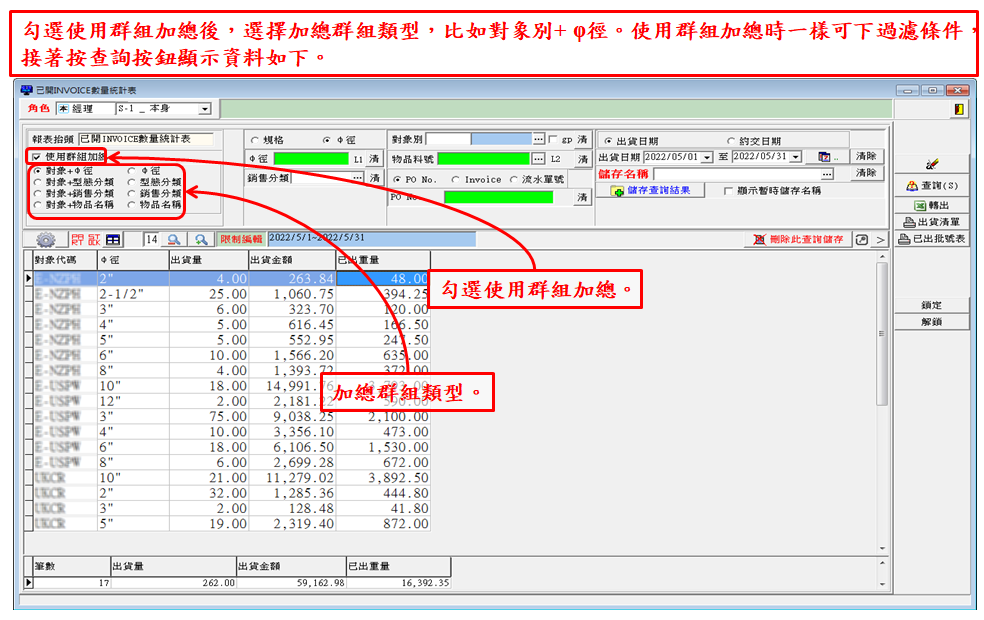The image size is (984, 620).
Task: Click 刪除此查詢儲存 delete saved query
Action: point(800,240)
